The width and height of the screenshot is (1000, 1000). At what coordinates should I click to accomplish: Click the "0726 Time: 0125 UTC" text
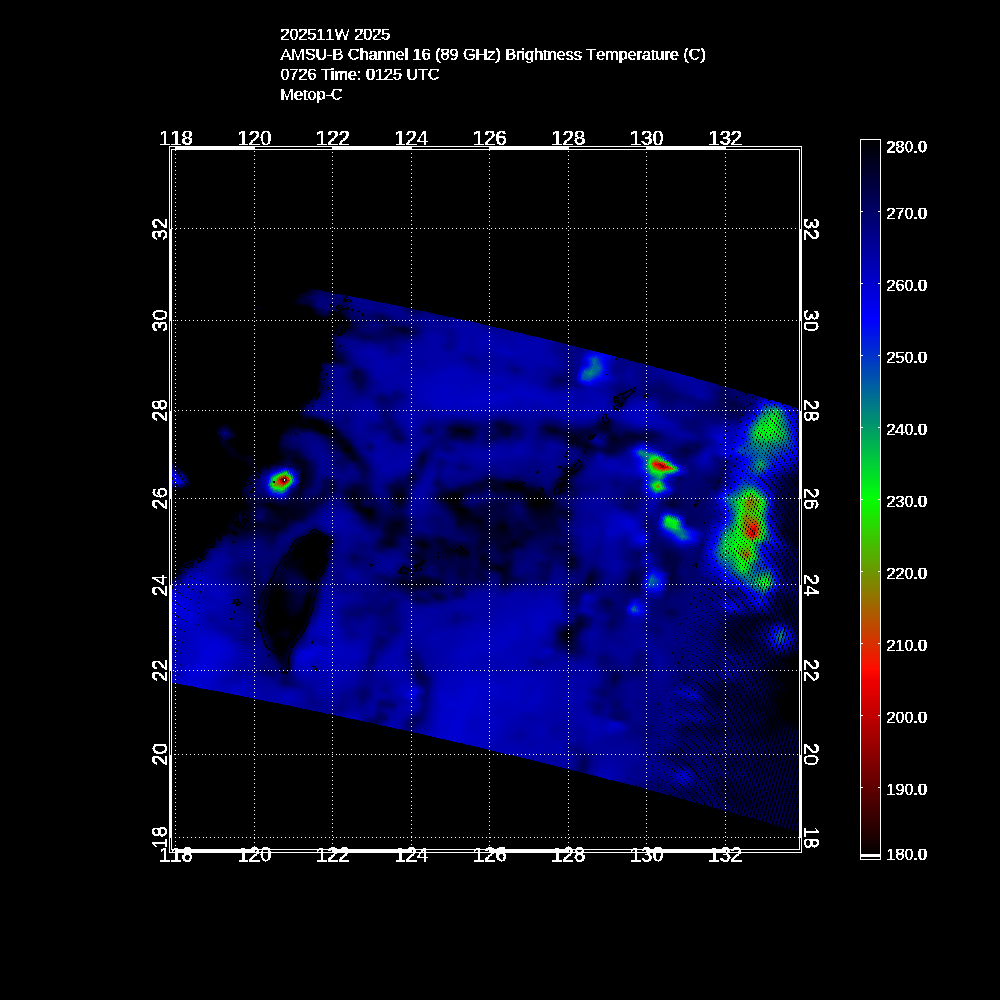click(x=359, y=75)
